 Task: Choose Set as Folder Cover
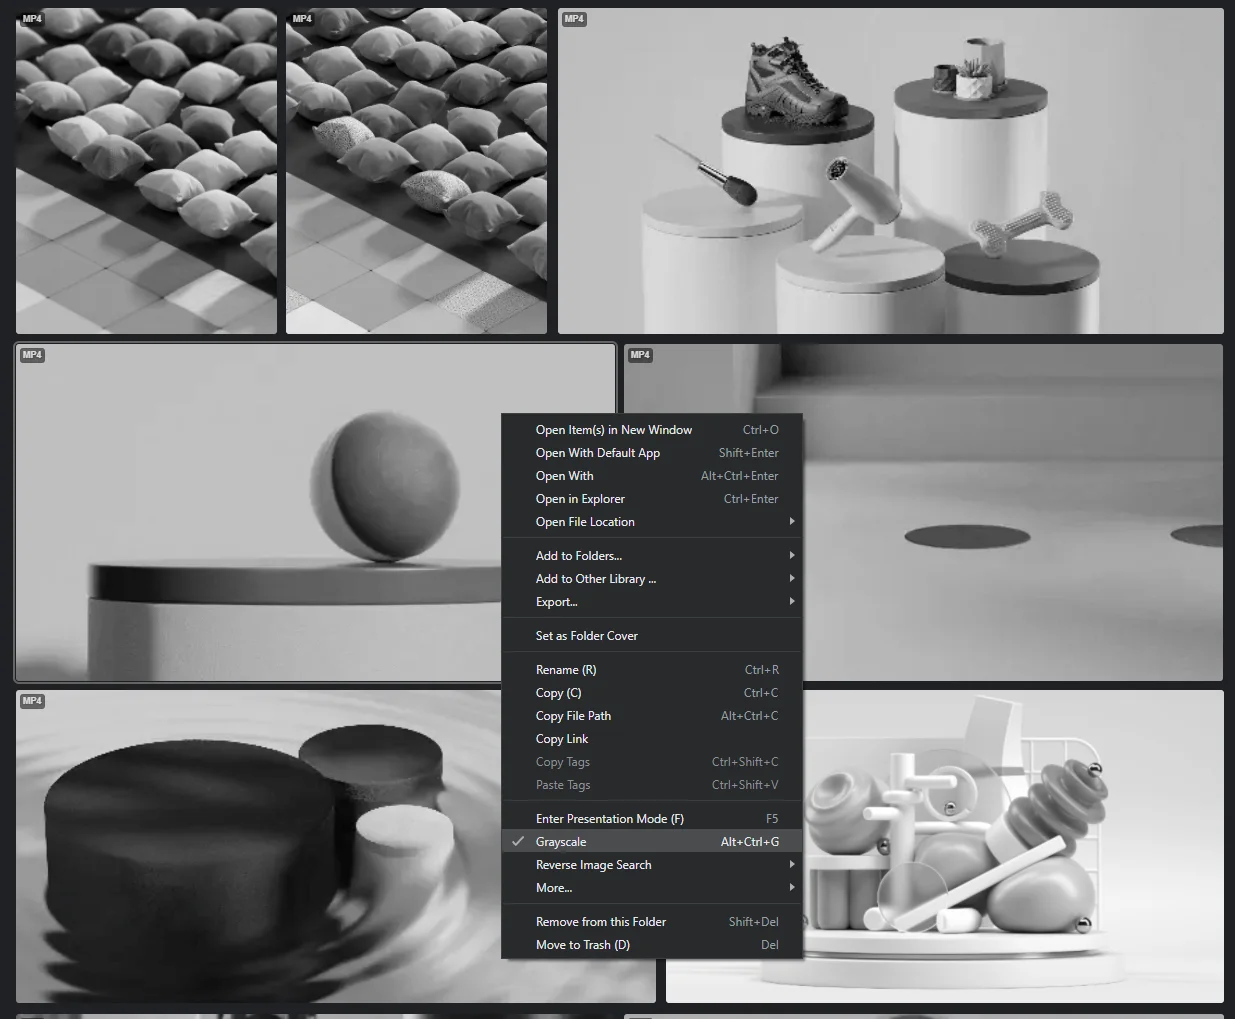pyautogui.click(x=586, y=636)
